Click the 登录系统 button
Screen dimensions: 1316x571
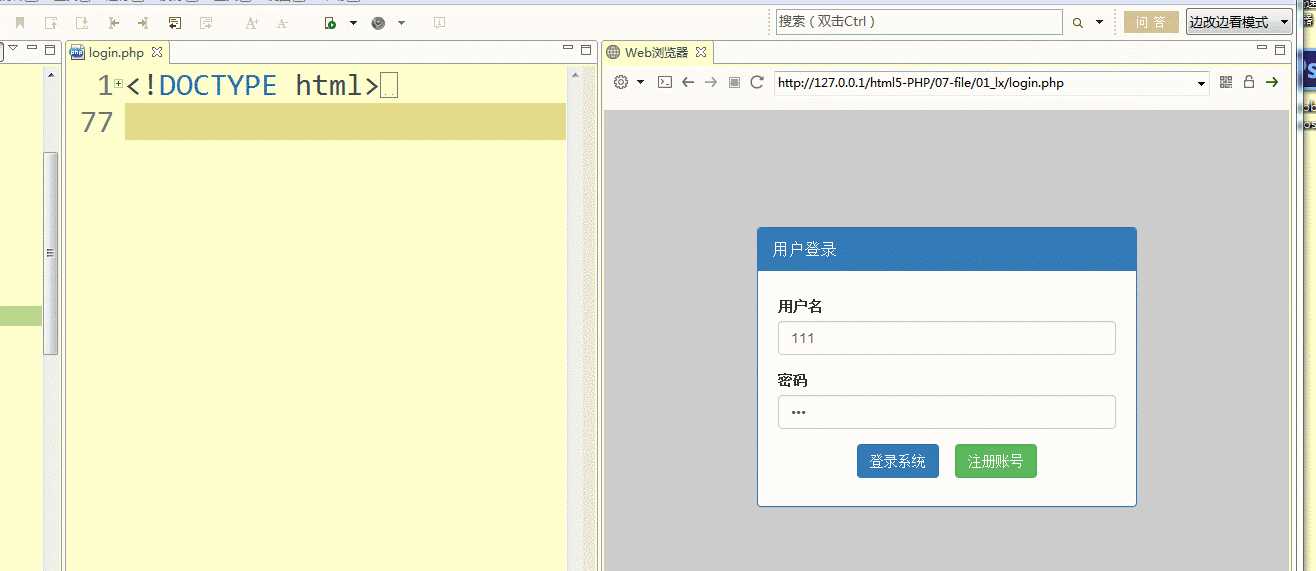pos(897,461)
